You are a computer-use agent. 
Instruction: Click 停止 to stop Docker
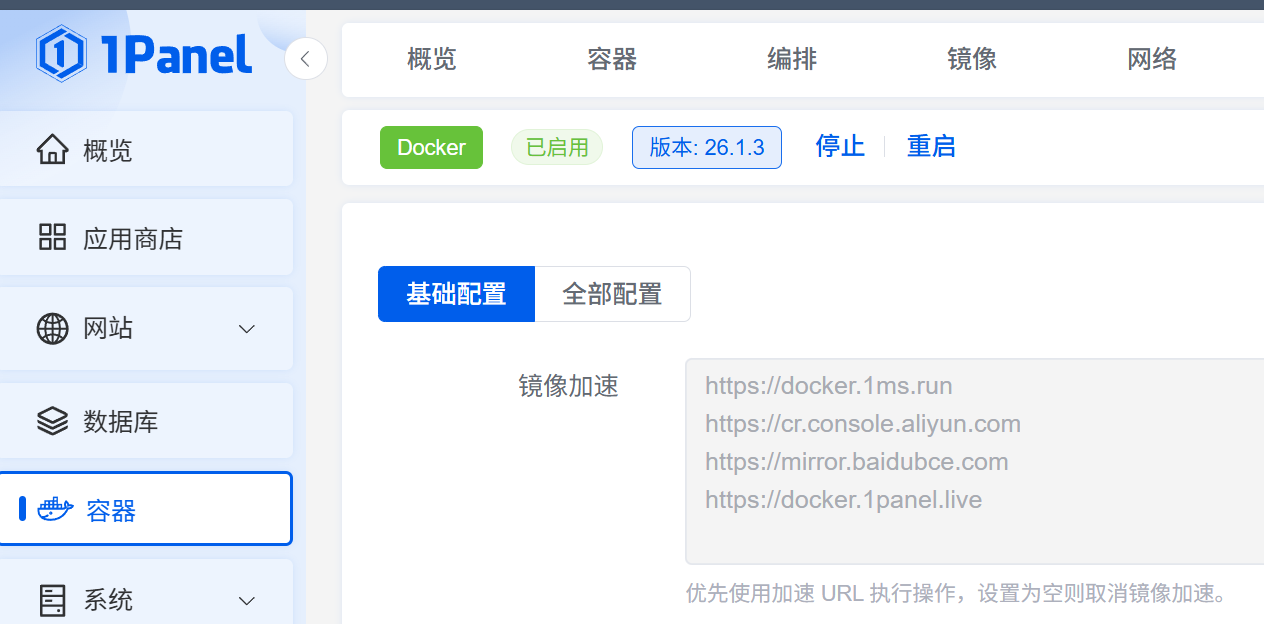pyautogui.click(x=840, y=146)
